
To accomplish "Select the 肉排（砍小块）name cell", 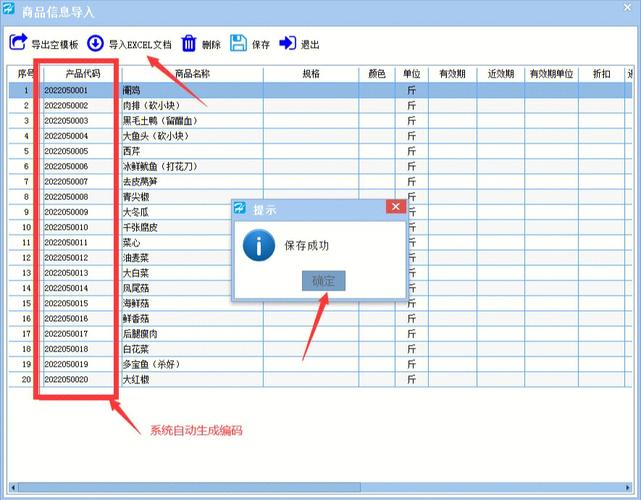I will (x=192, y=105).
